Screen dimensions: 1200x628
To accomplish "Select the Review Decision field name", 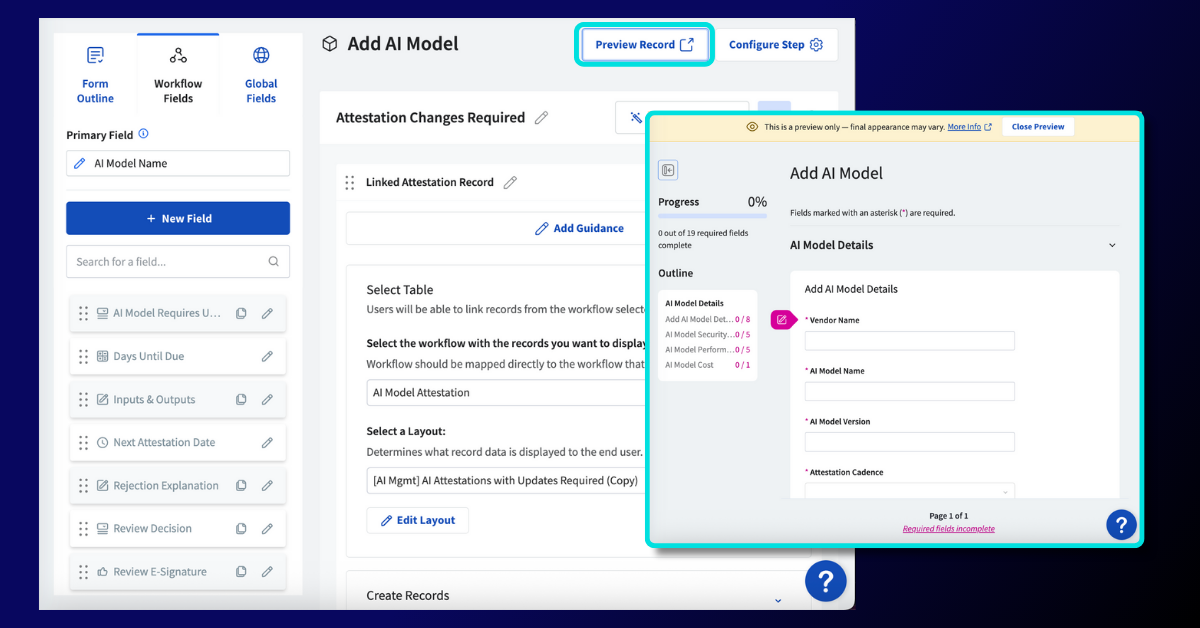I will click(152, 528).
